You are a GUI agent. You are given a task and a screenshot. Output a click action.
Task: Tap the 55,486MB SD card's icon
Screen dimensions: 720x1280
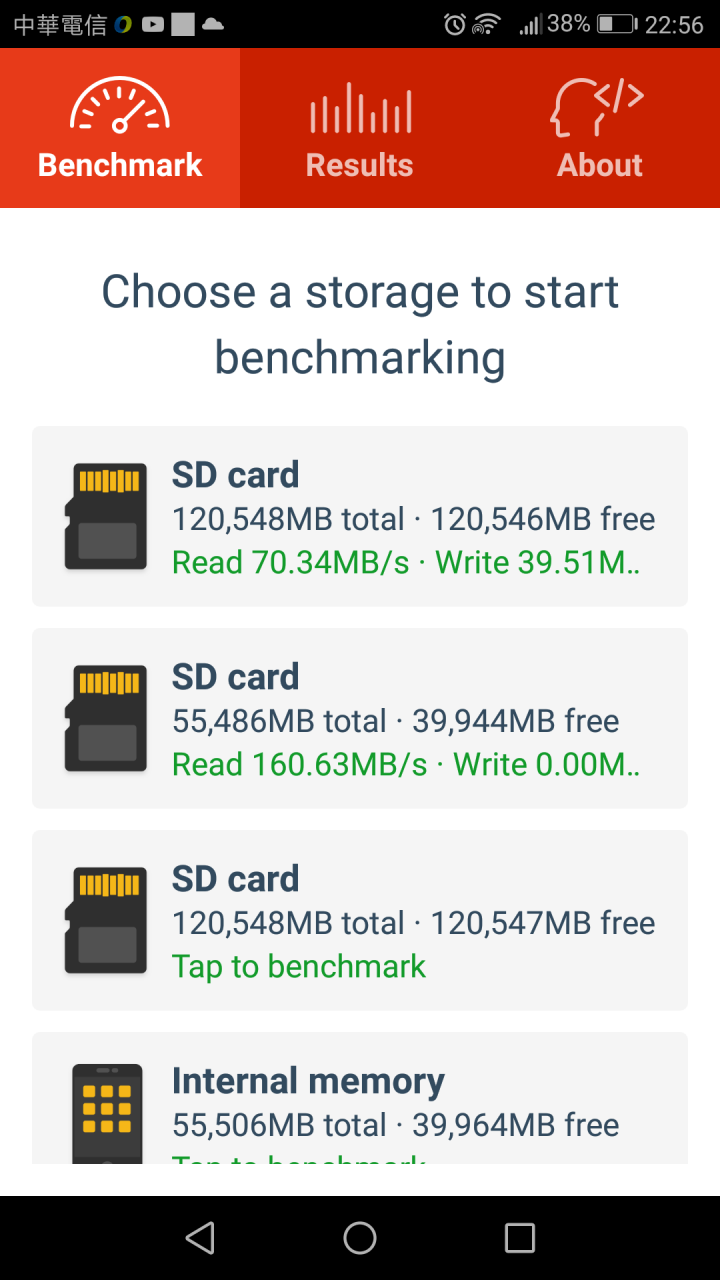(106, 718)
